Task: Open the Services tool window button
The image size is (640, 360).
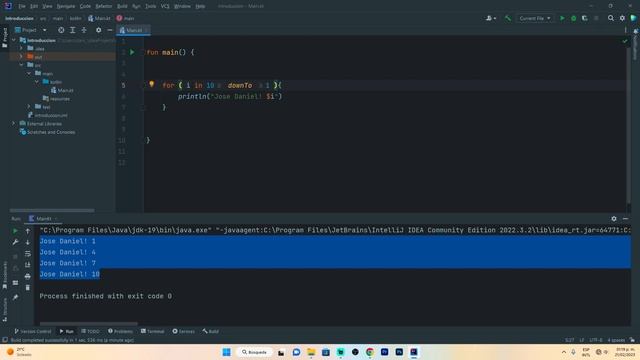Action: (x=184, y=331)
